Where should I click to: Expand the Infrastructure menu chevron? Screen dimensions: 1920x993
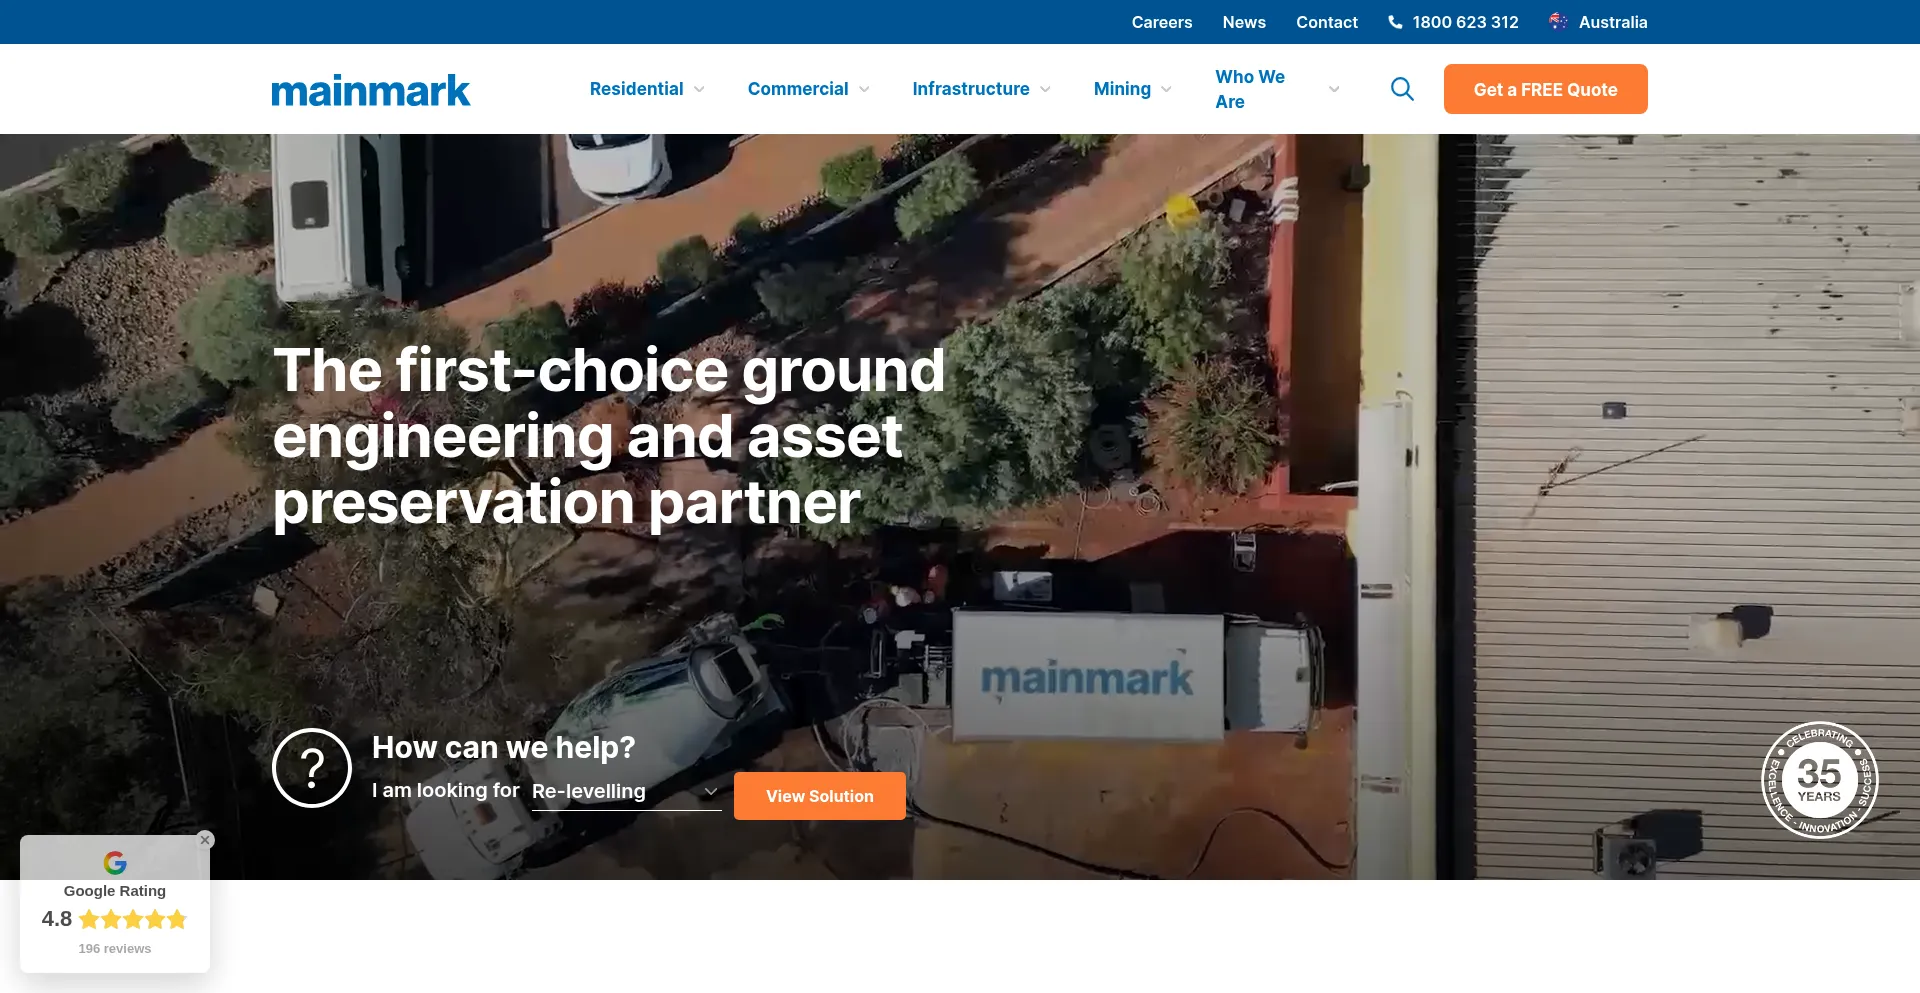click(1045, 89)
